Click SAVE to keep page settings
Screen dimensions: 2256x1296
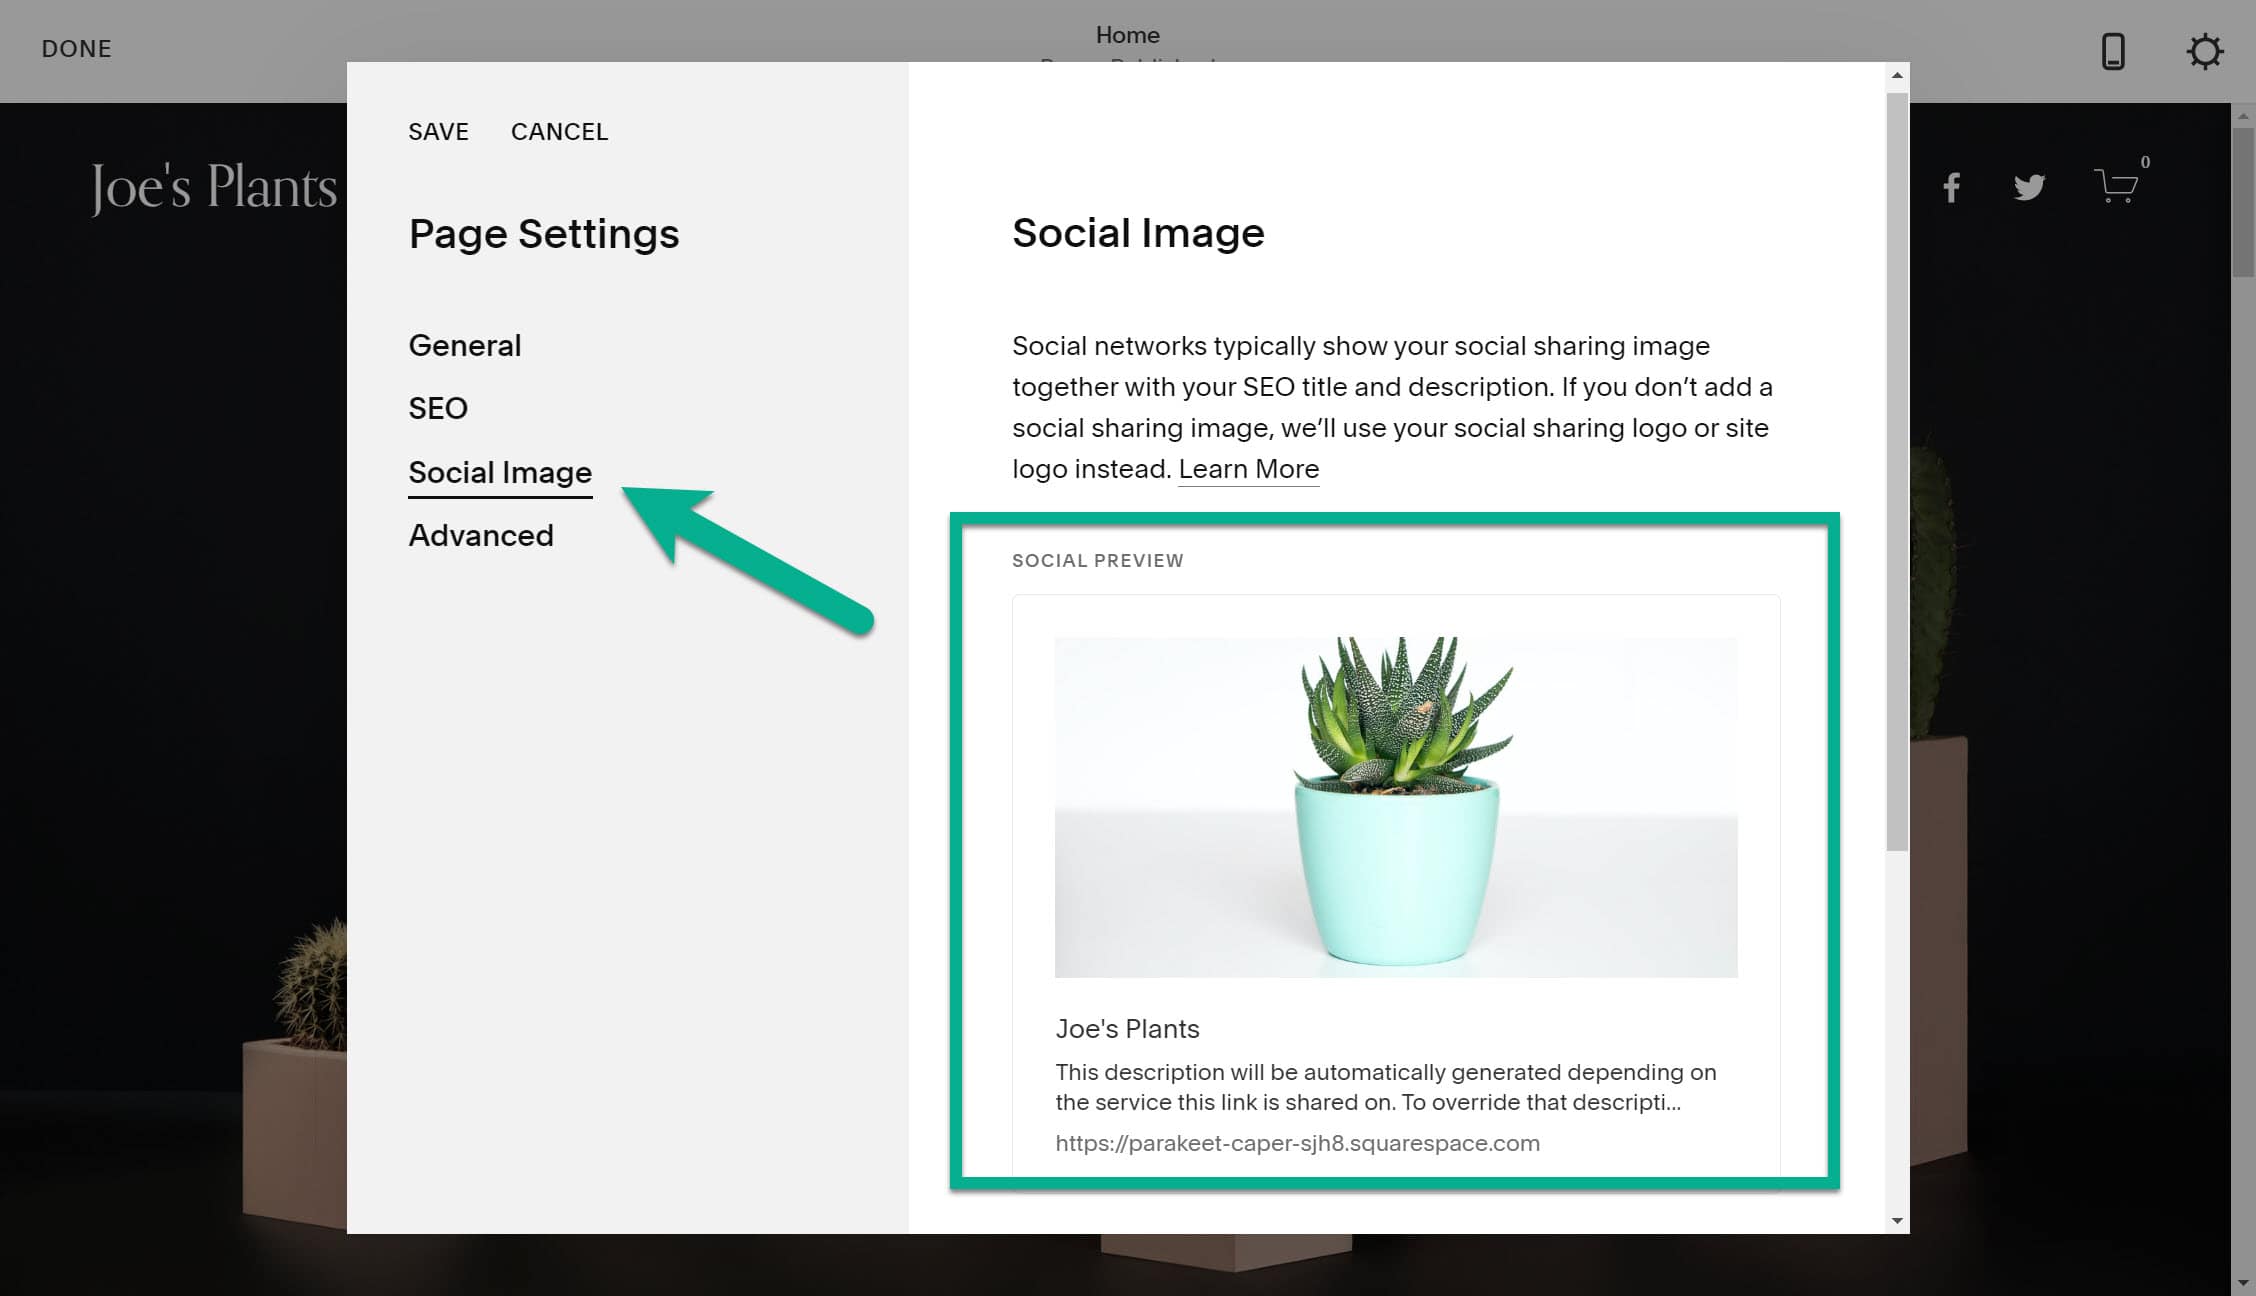[438, 131]
